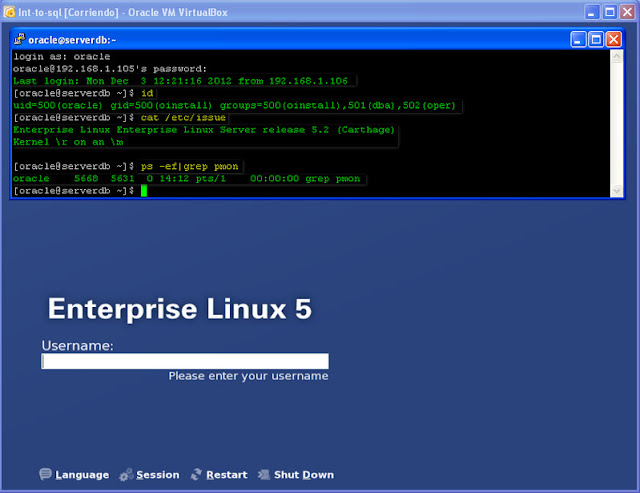The image size is (640, 493).
Task: Click 'ps -ef|grep pmon' command text
Action: point(189,167)
